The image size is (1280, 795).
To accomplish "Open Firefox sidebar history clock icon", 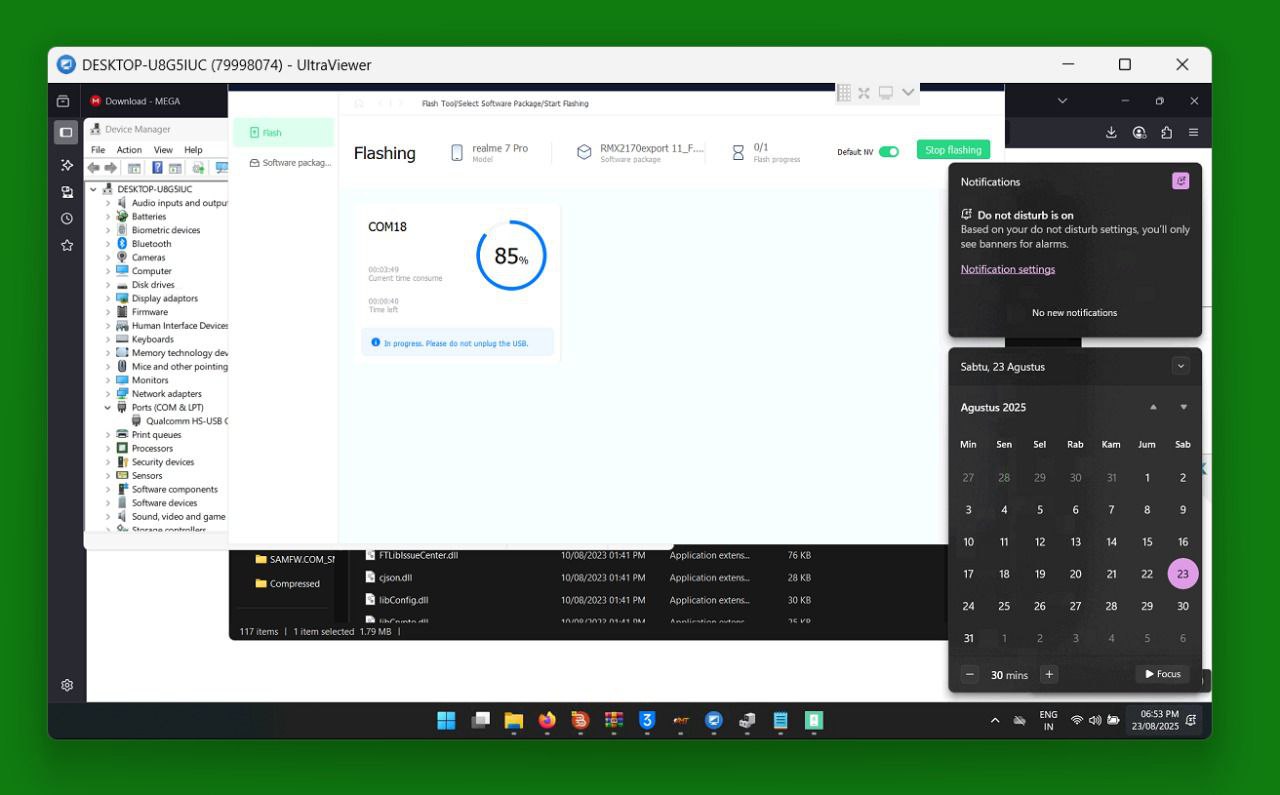I will 67,218.
